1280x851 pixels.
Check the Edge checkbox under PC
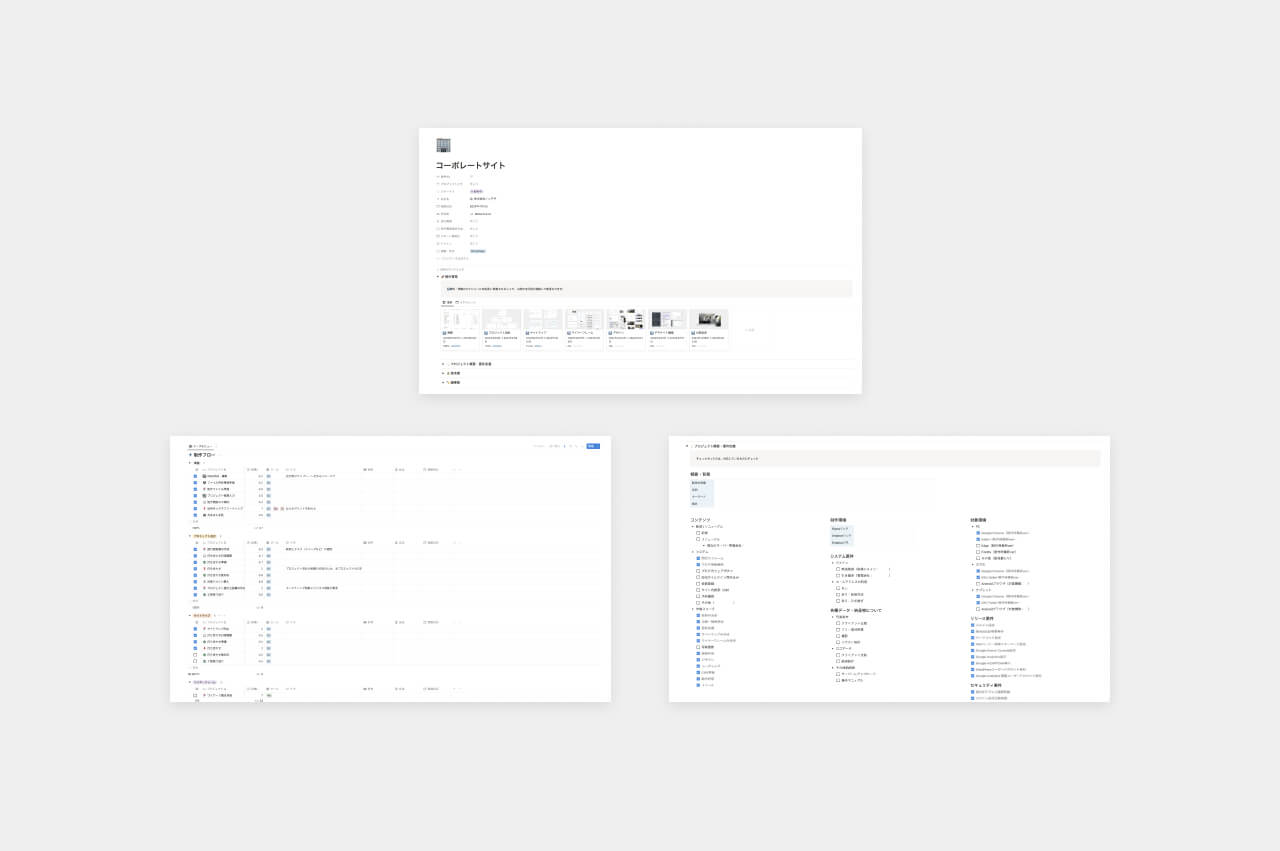point(977,545)
